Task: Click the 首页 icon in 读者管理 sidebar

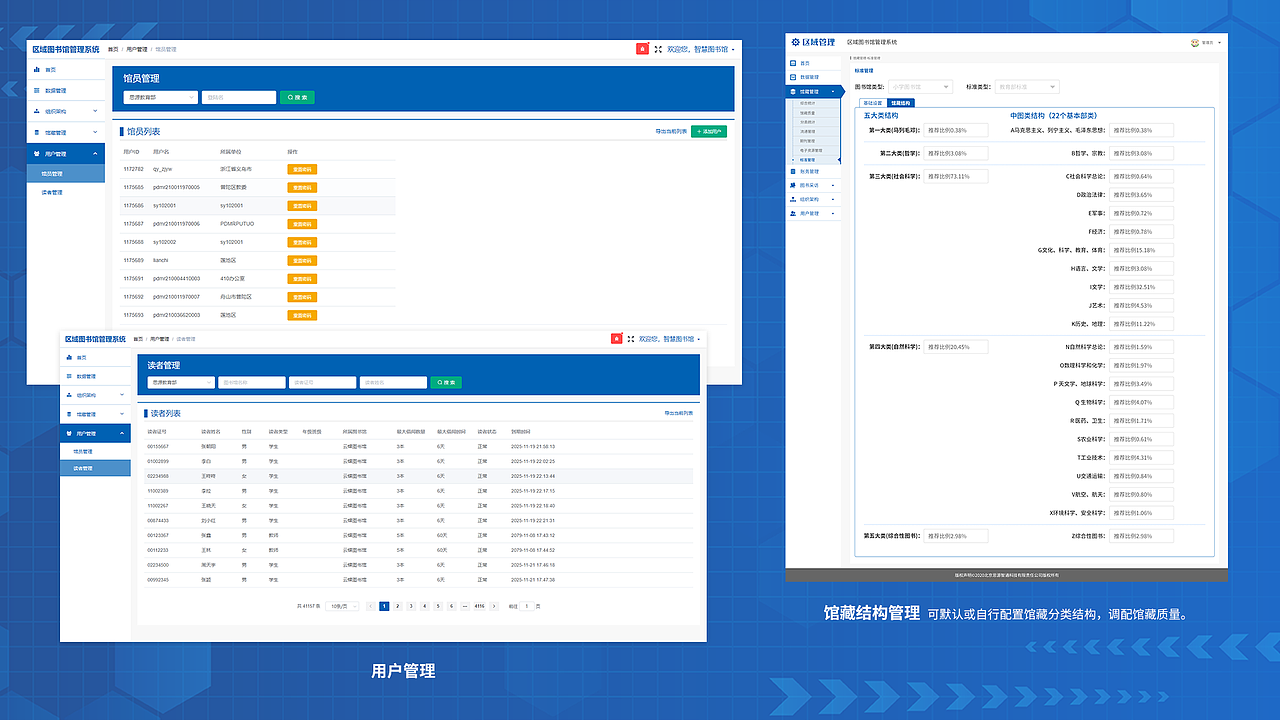Action: coord(69,357)
